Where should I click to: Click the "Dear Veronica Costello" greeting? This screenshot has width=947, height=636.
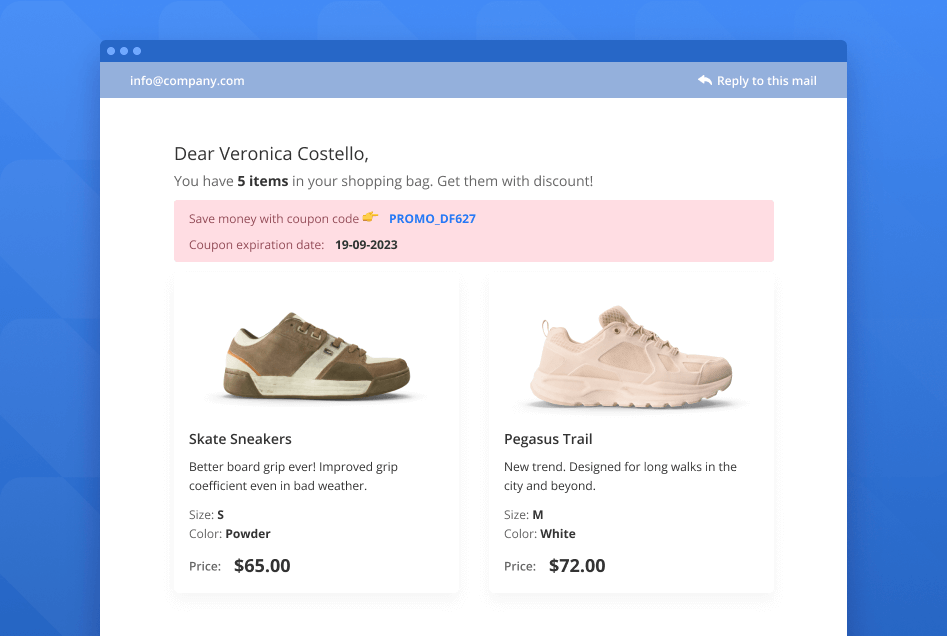point(271,153)
